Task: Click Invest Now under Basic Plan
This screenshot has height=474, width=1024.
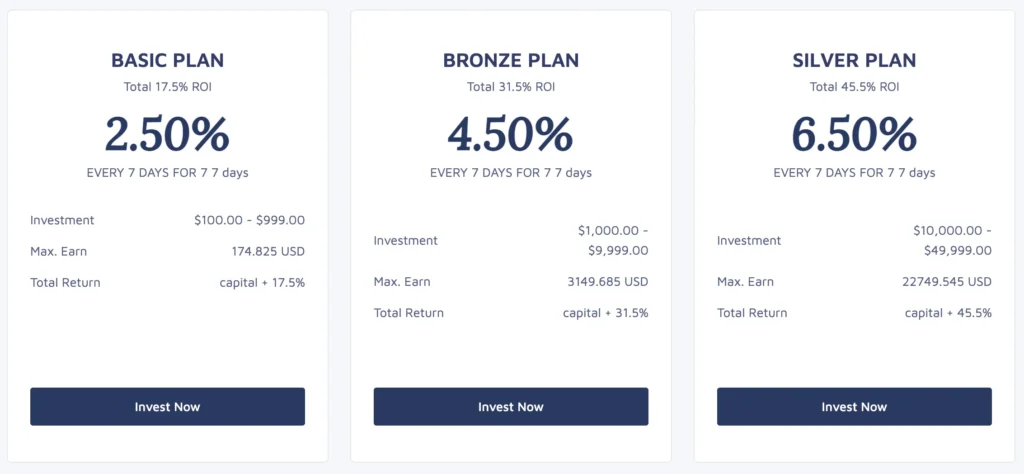Action: pos(167,407)
